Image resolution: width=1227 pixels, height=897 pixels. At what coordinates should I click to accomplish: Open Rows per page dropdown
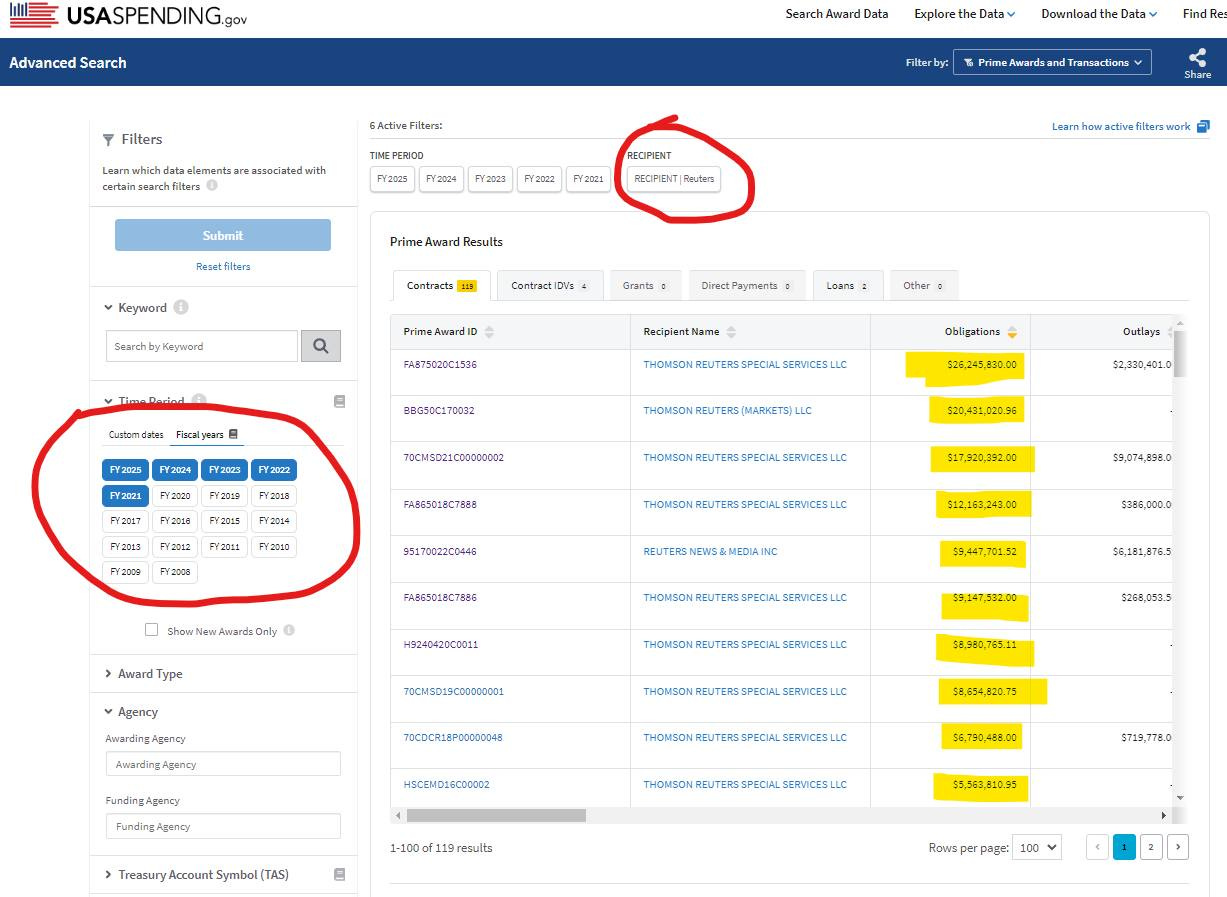pos(1037,847)
